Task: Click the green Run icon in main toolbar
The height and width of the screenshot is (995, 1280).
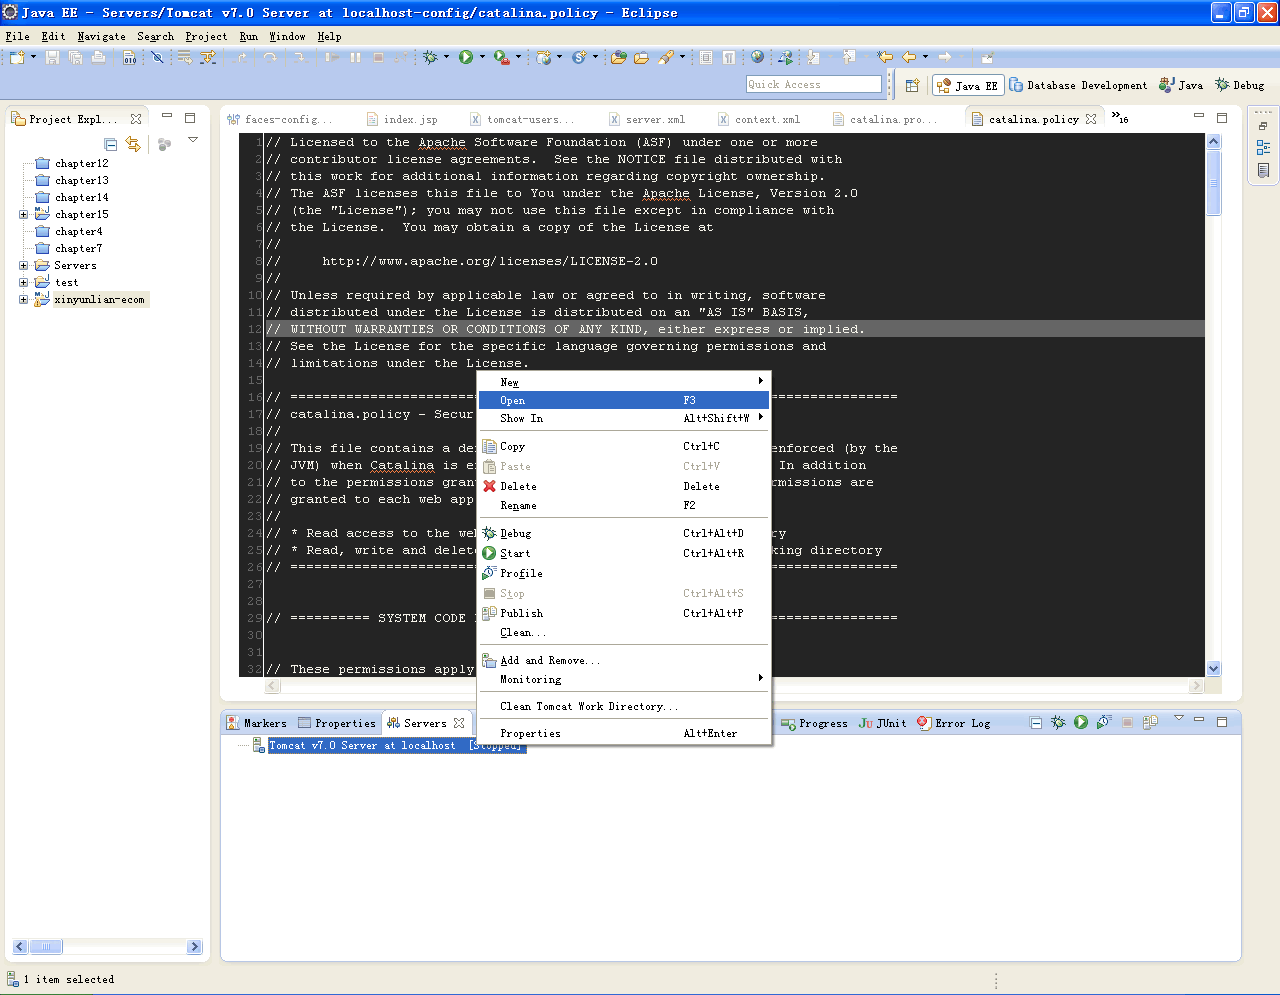Action: [x=466, y=58]
